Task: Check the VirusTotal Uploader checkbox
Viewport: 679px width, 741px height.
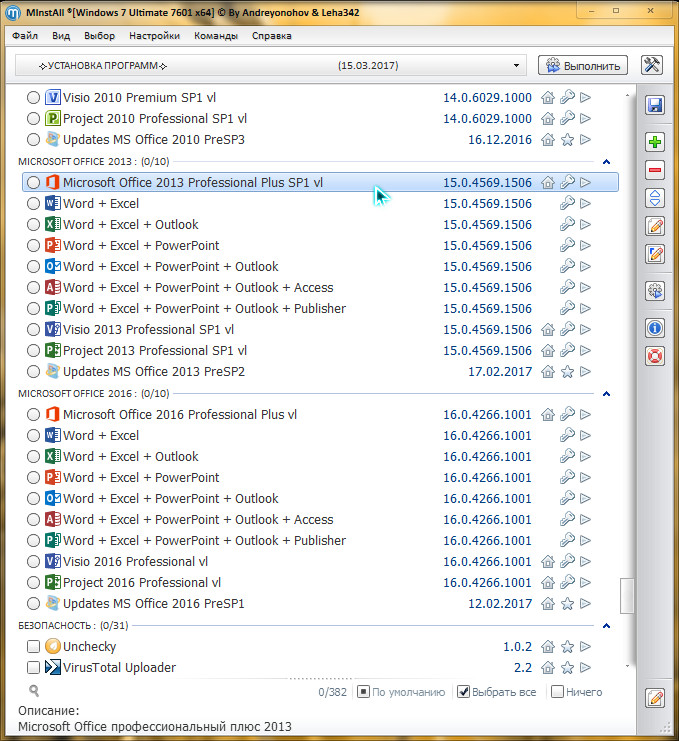Action: tap(33, 667)
